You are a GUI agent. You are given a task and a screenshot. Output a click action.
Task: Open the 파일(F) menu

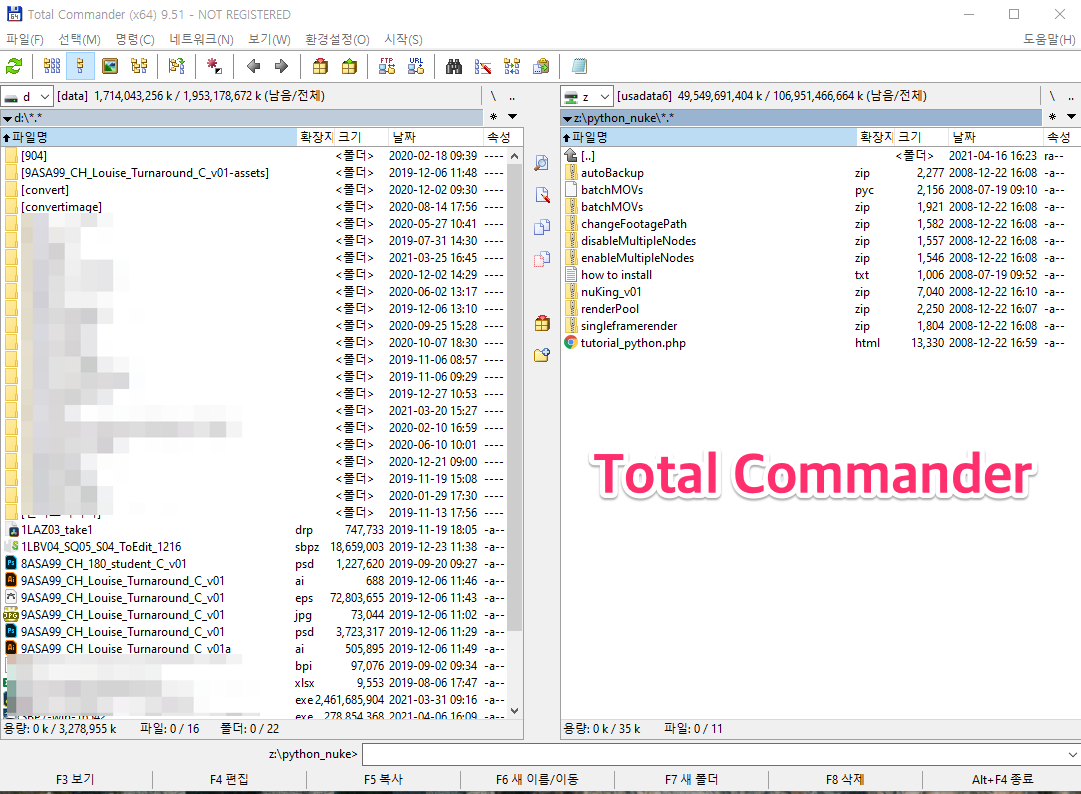25,39
